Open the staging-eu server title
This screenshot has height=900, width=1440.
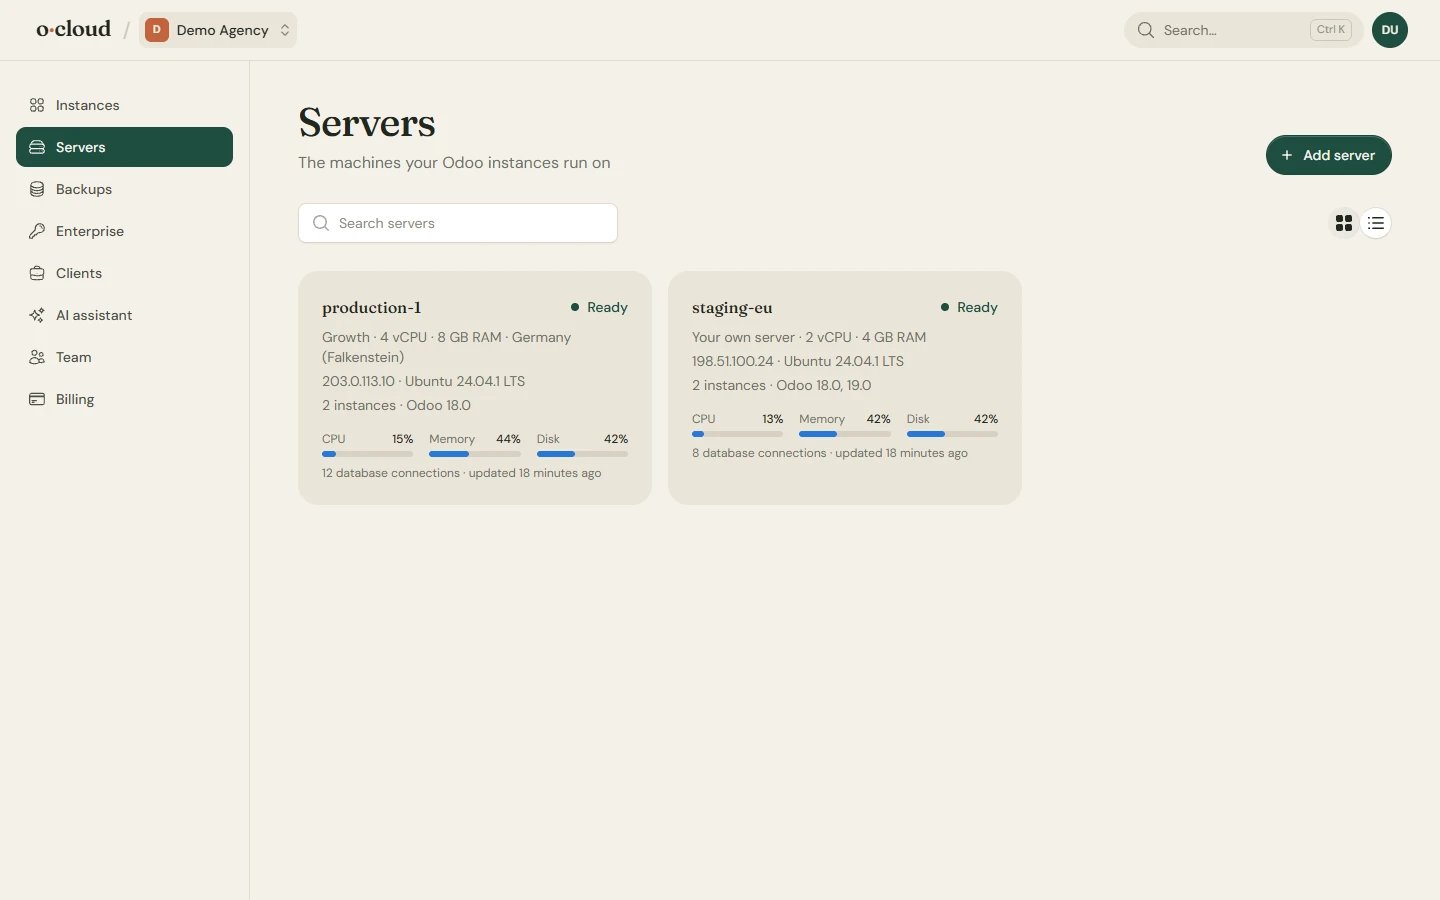pos(732,308)
